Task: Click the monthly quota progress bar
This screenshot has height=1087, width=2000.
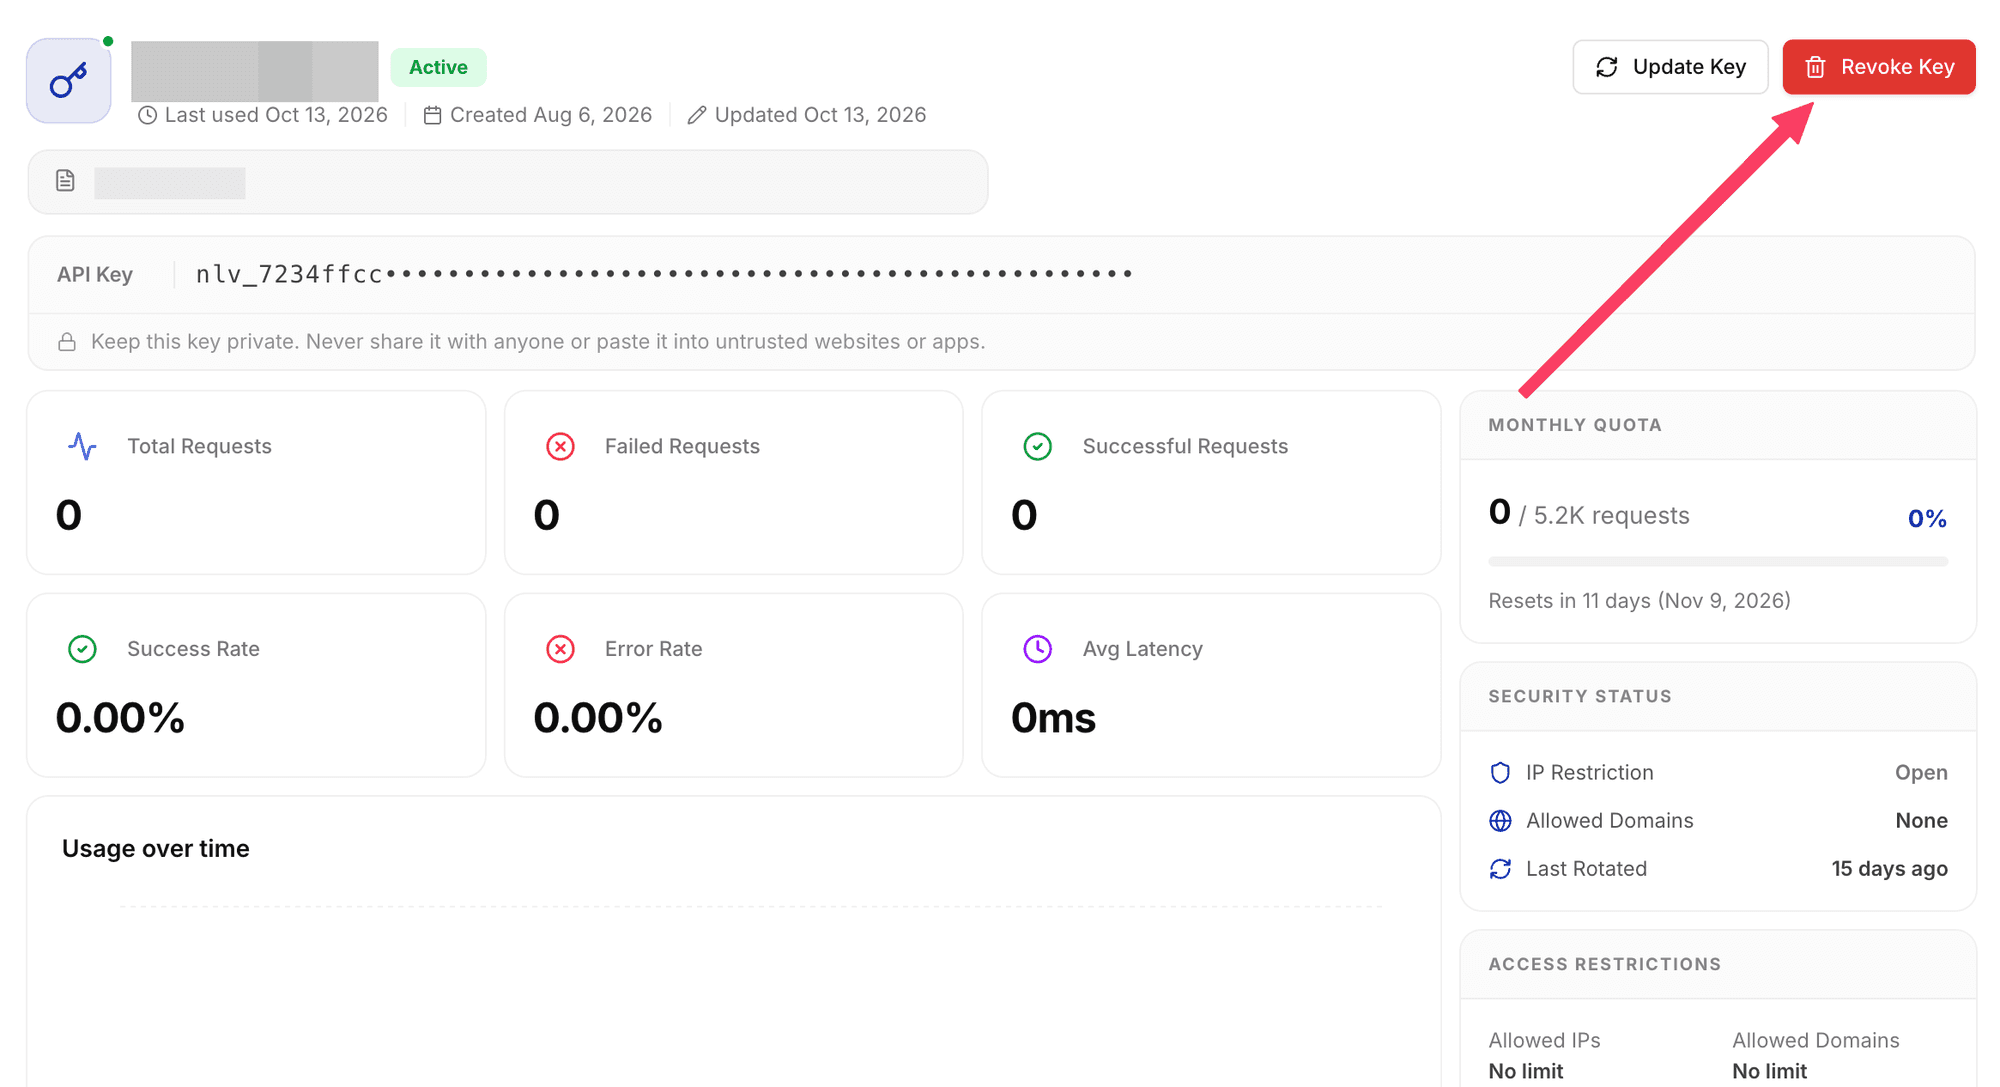Action: pyautogui.click(x=1718, y=562)
